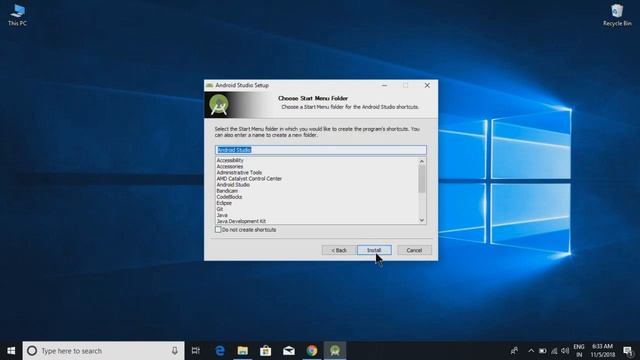Close the Android Studio Setup window

click(x=427, y=85)
